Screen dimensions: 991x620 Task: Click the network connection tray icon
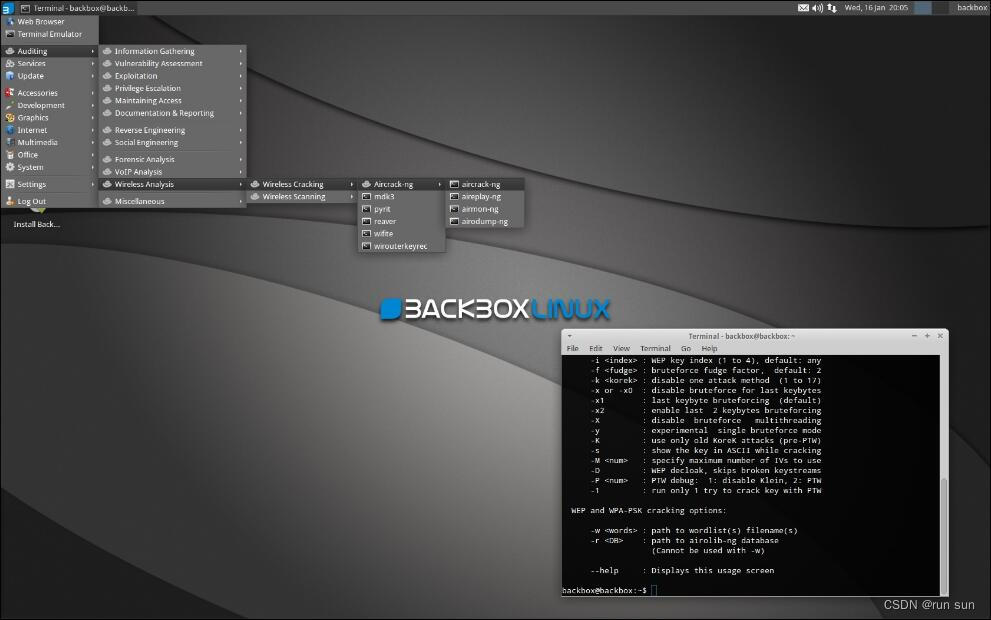(x=832, y=8)
